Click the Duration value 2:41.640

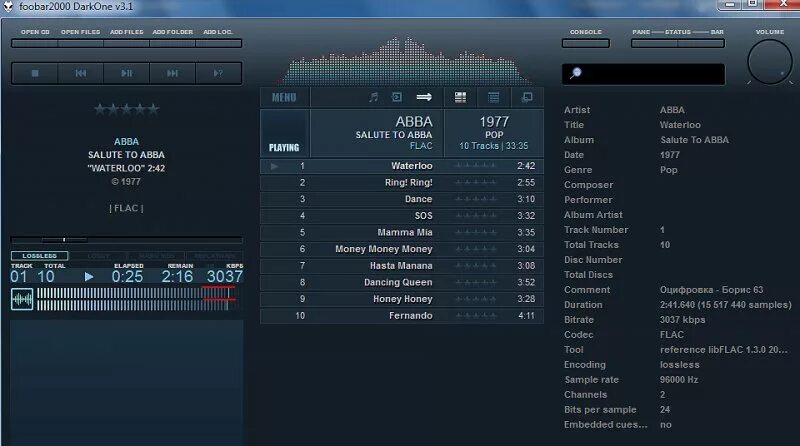pyautogui.click(x=725, y=305)
